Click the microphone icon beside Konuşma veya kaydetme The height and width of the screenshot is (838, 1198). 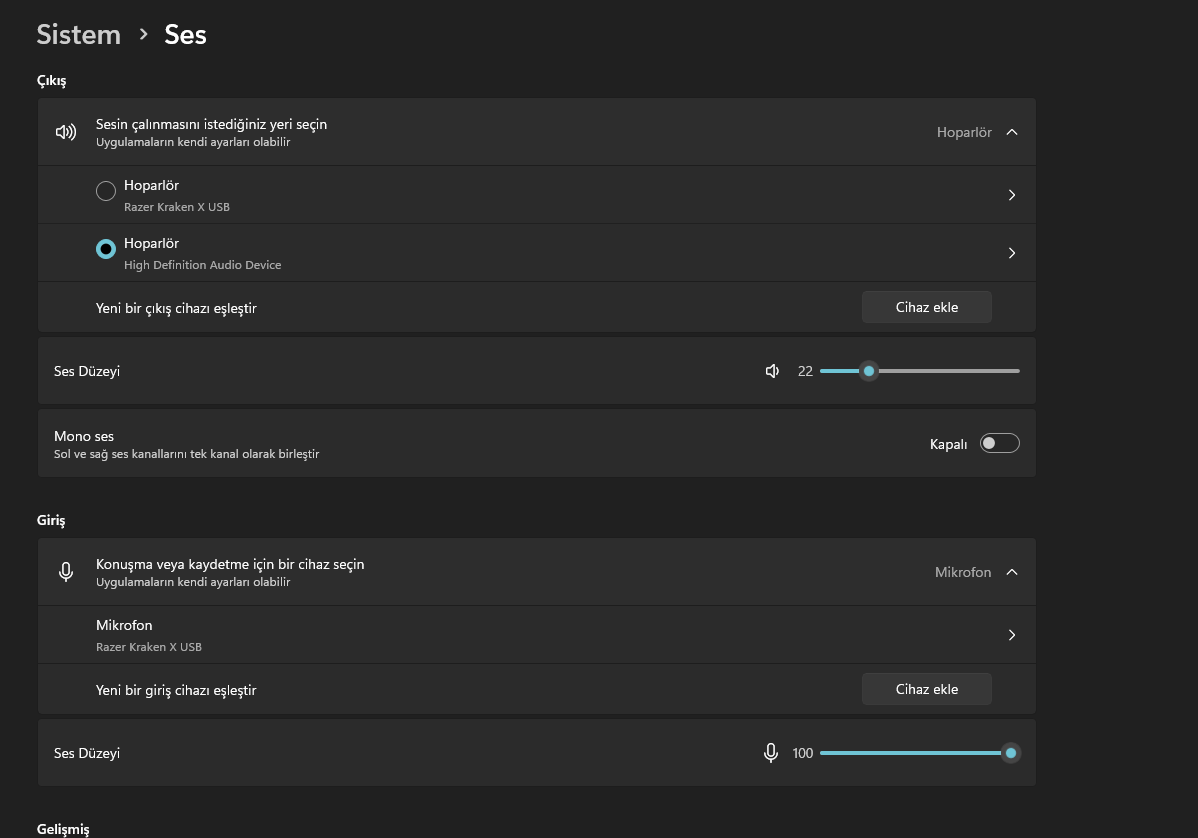[66, 572]
